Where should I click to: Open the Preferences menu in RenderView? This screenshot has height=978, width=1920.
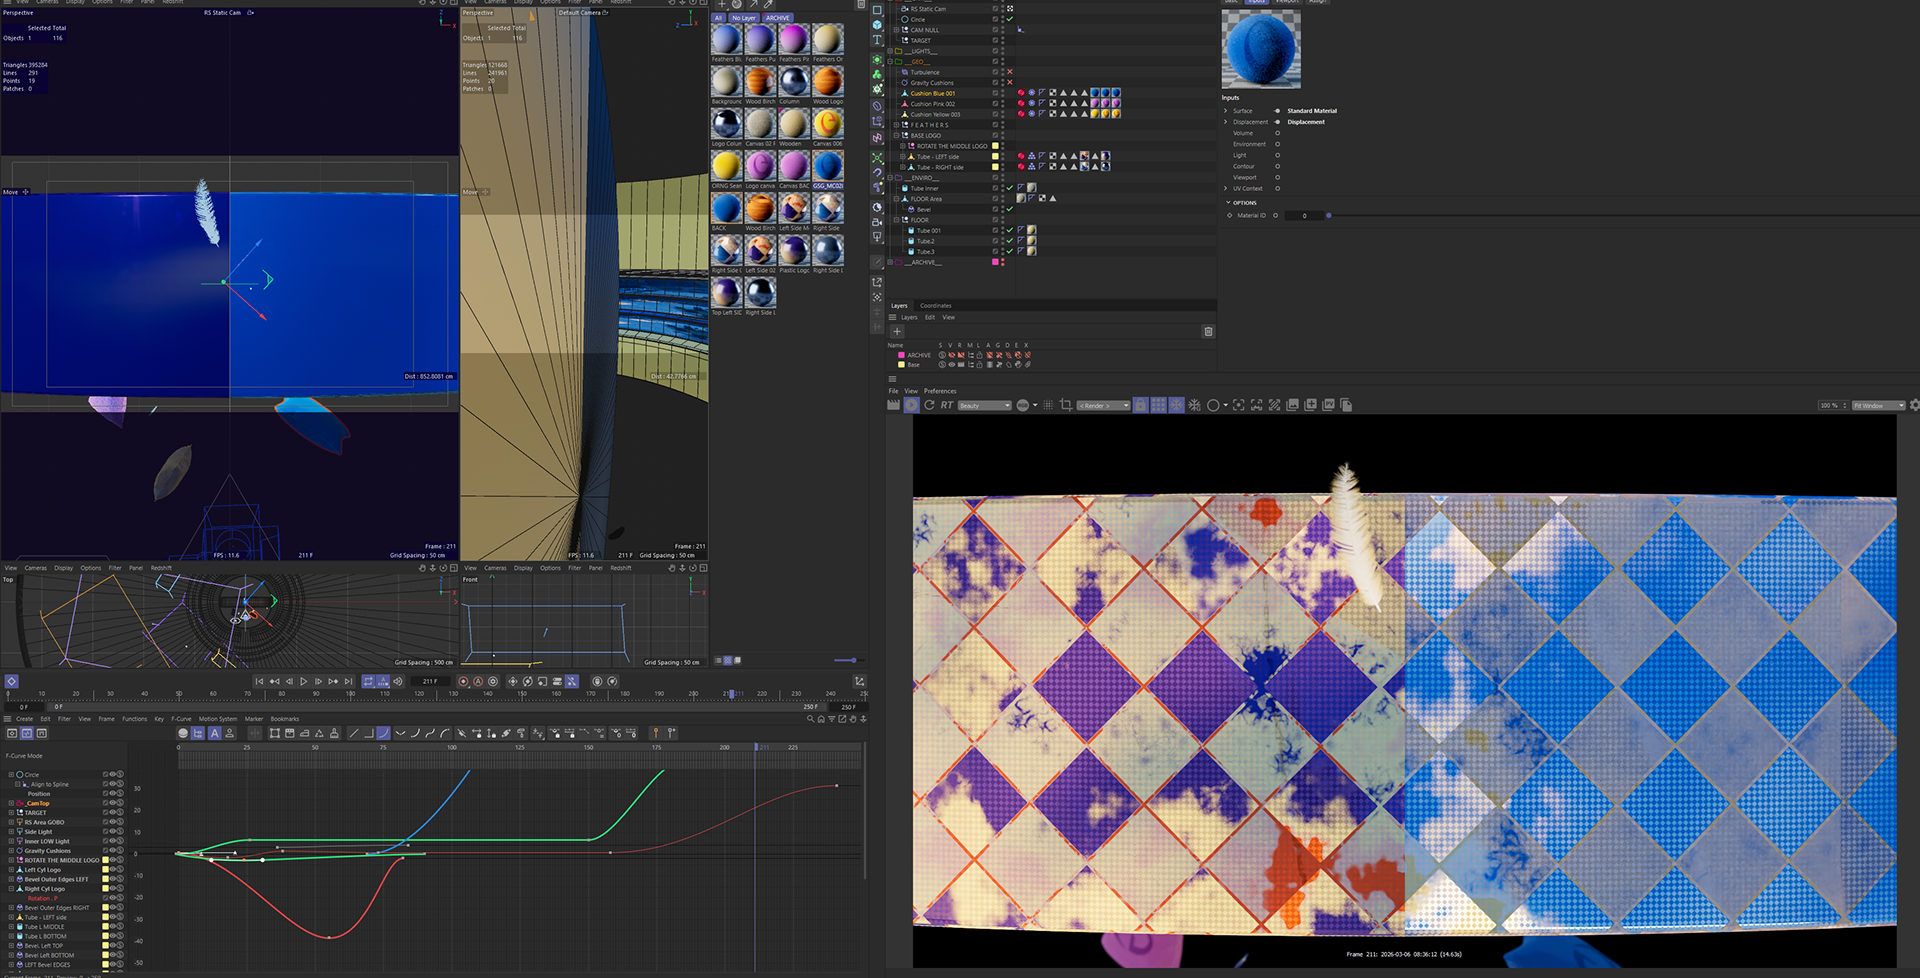pos(940,391)
